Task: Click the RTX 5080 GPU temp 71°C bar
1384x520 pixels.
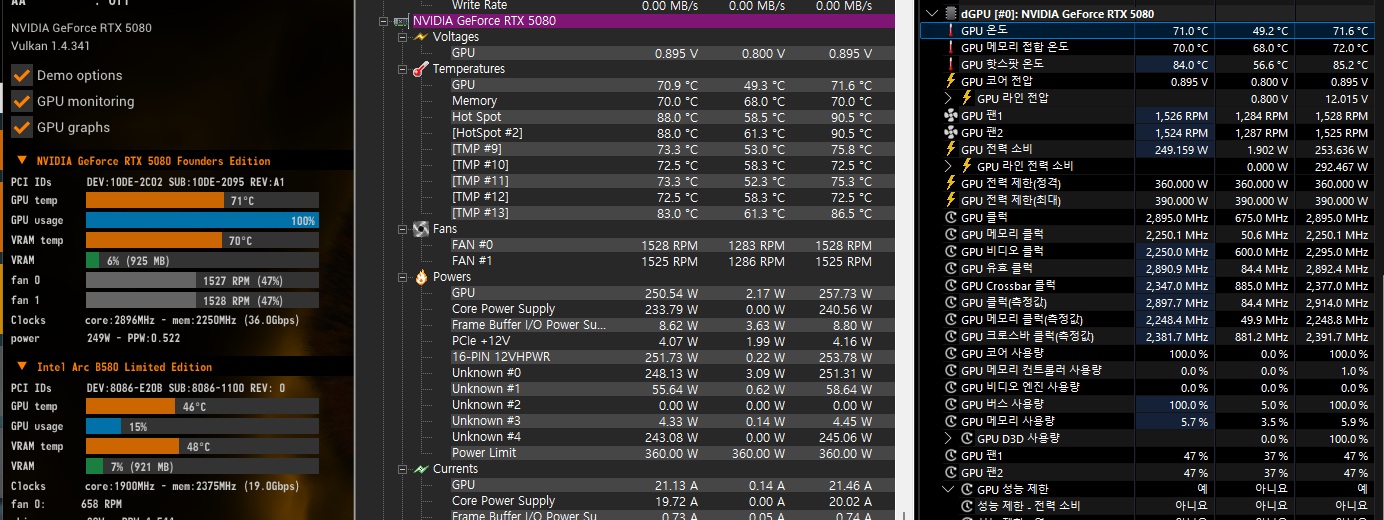Action: point(202,200)
